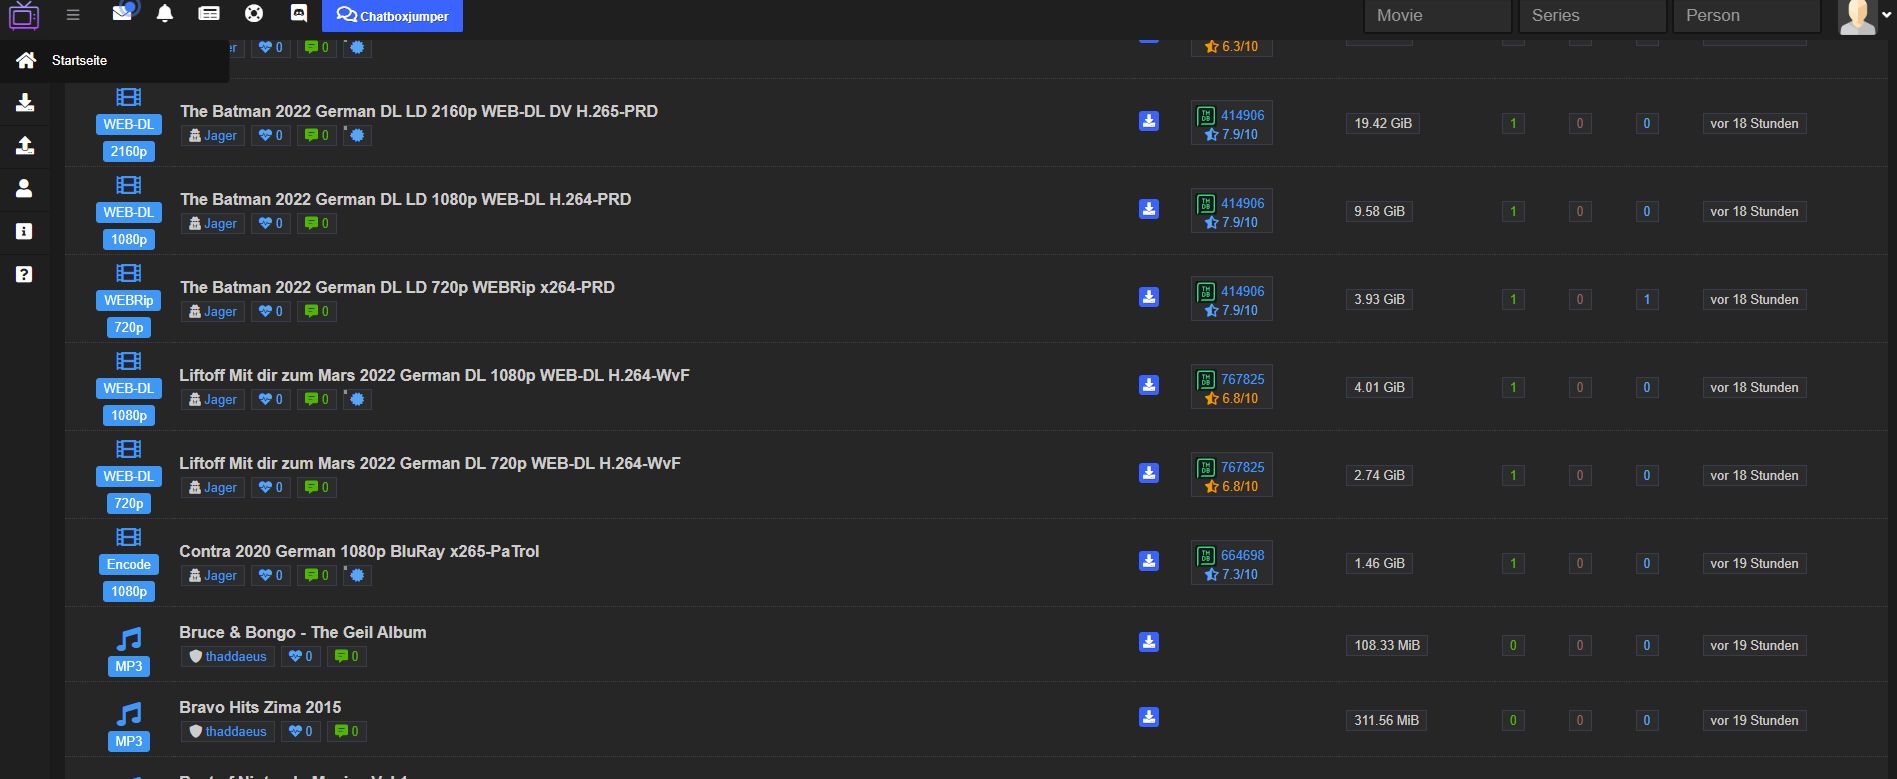Click music note icon for Bravo Hits Zima
Image resolution: width=1897 pixels, height=779 pixels.
click(129, 713)
